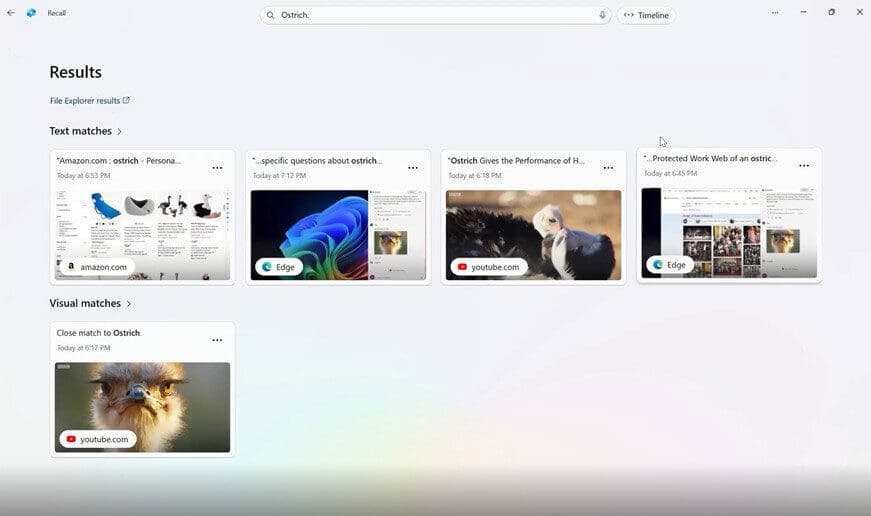Click the Recall app logo icon
Screen dimensions: 871x516
point(32,13)
